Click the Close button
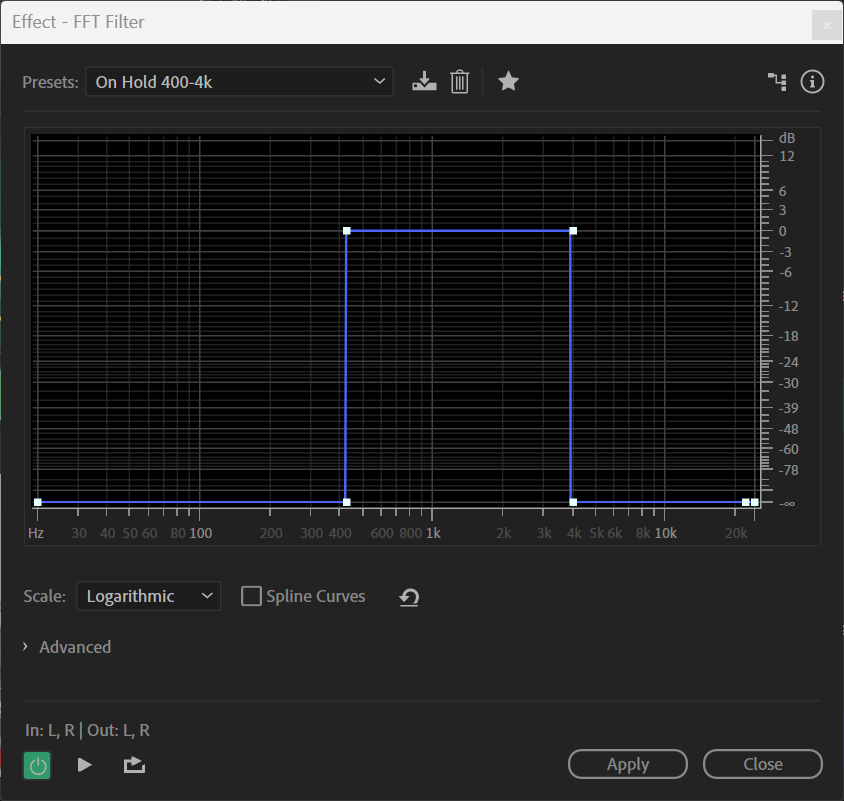 762,764
